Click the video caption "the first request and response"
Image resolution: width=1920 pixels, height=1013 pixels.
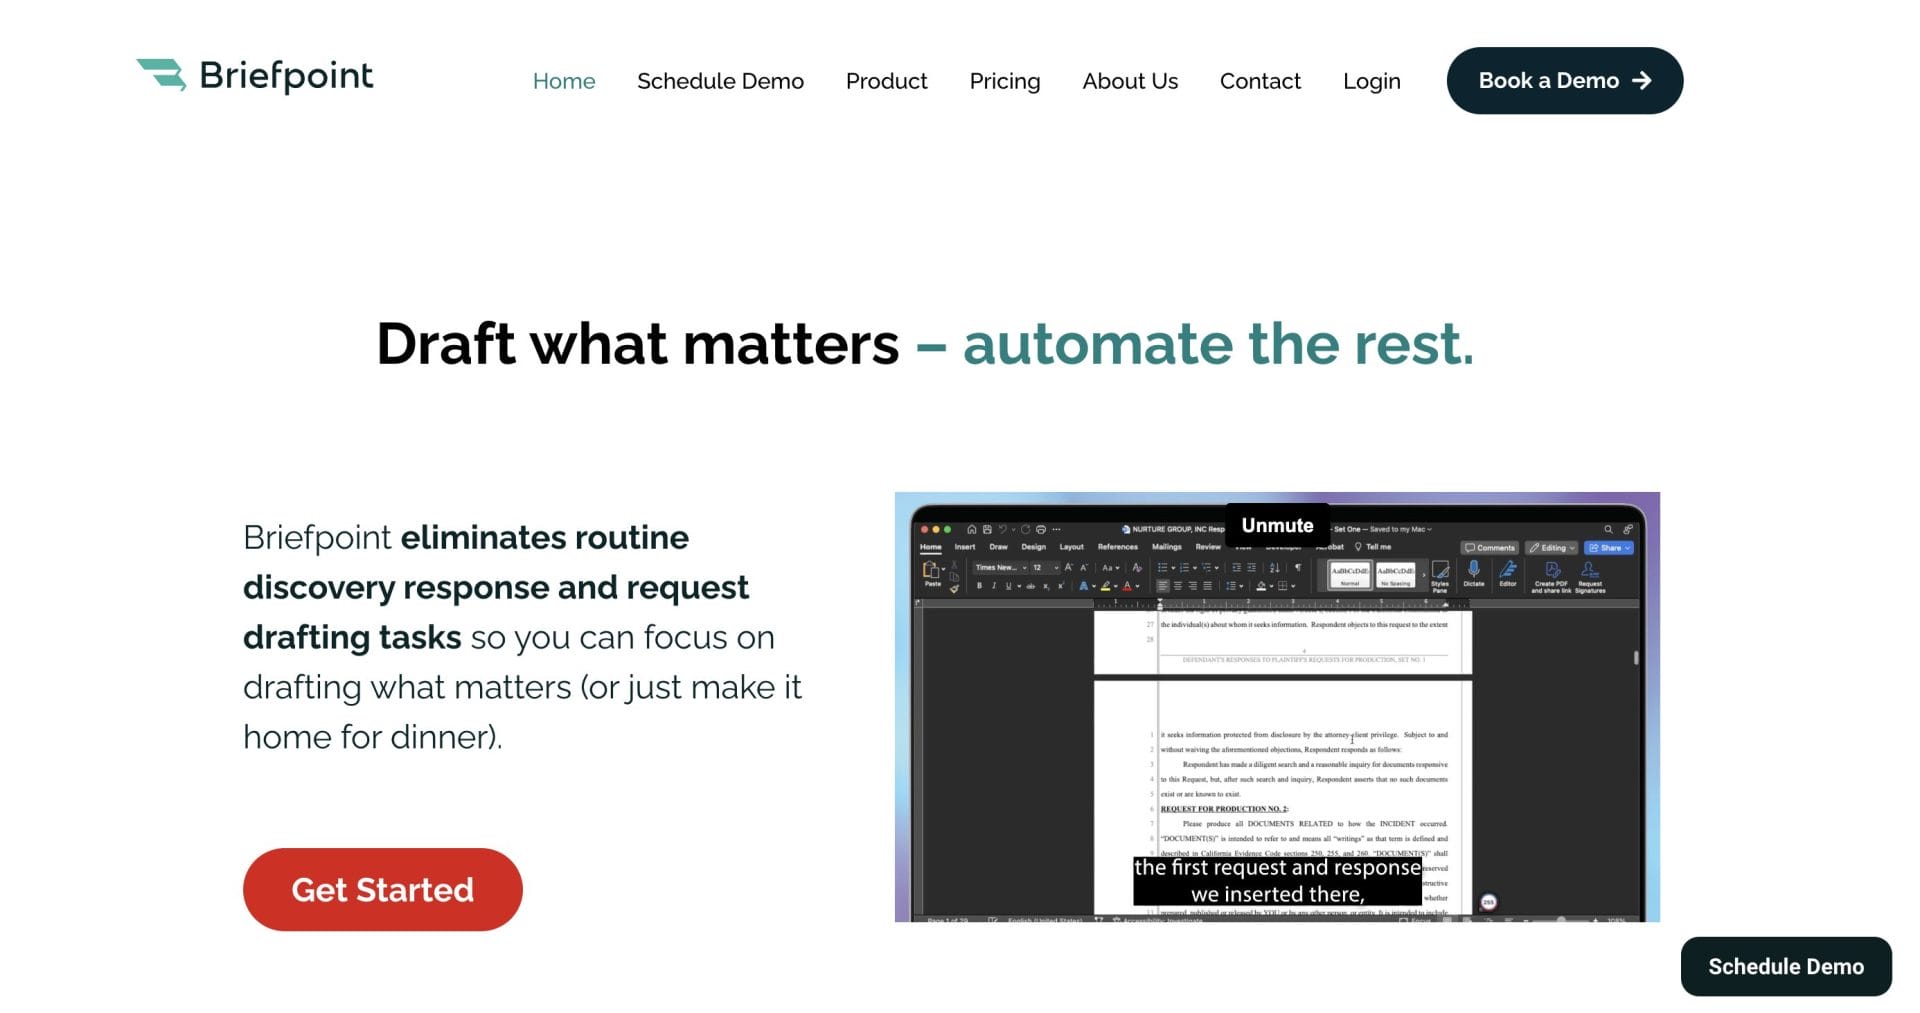click(1277, 867)
